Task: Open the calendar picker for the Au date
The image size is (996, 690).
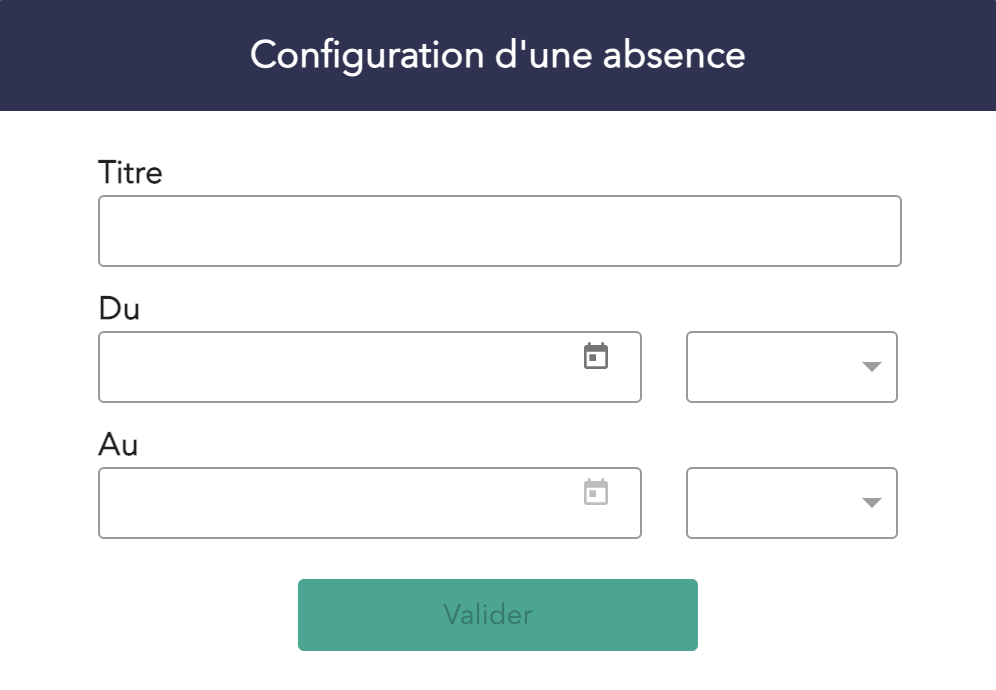Action: pyautogui.click(x=596, y=492)
